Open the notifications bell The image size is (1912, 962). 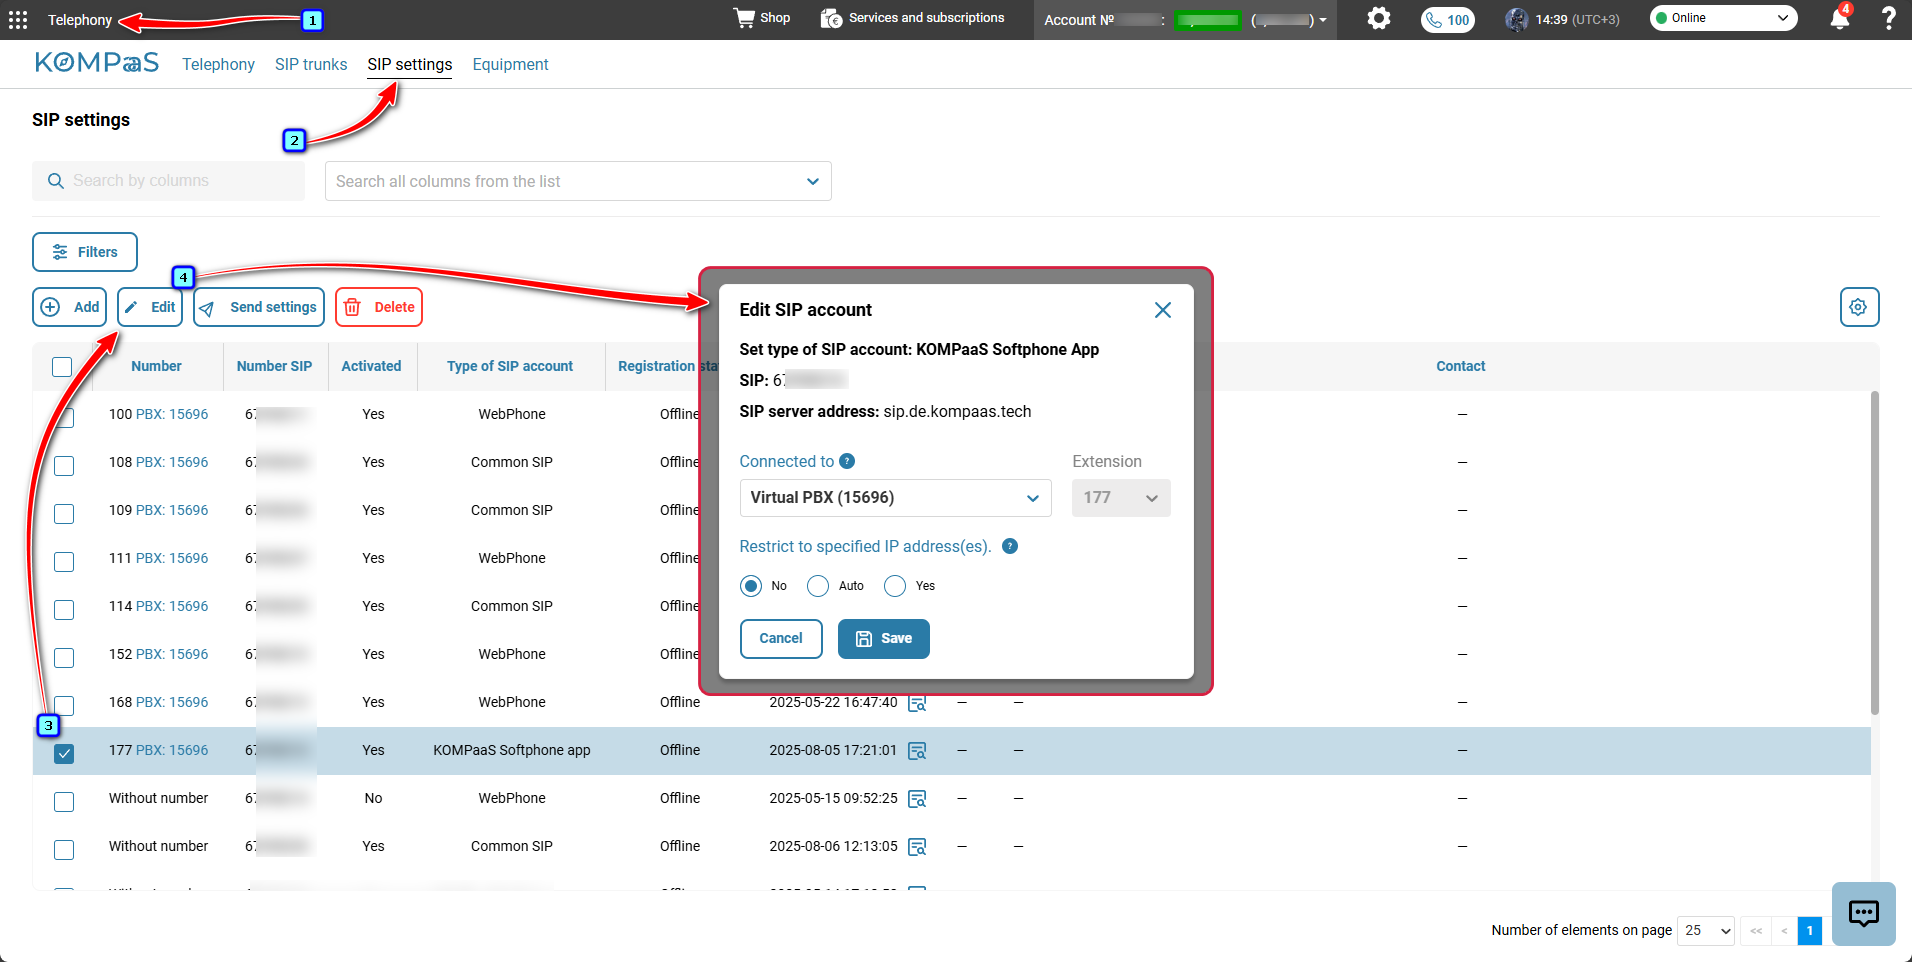[1839, 18]
